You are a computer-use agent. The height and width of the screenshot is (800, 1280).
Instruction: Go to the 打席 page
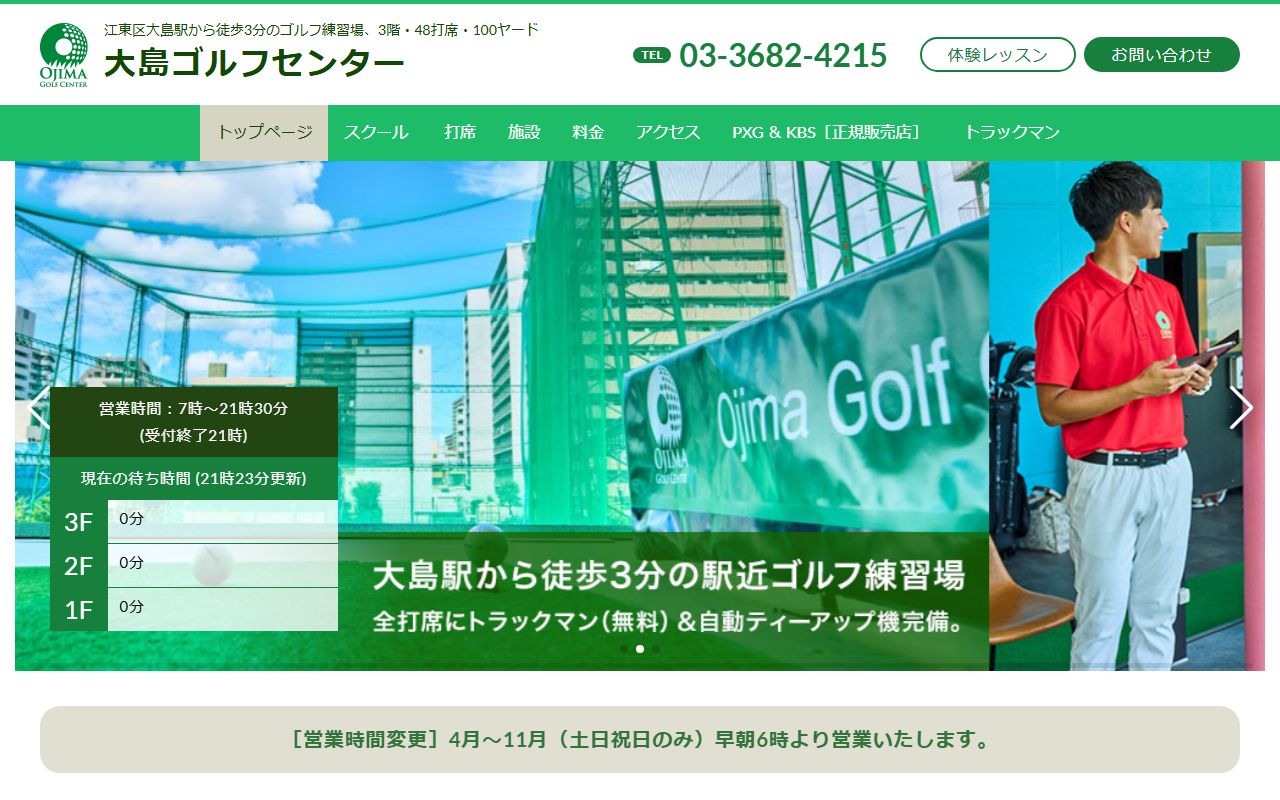(x=460, y=132)
